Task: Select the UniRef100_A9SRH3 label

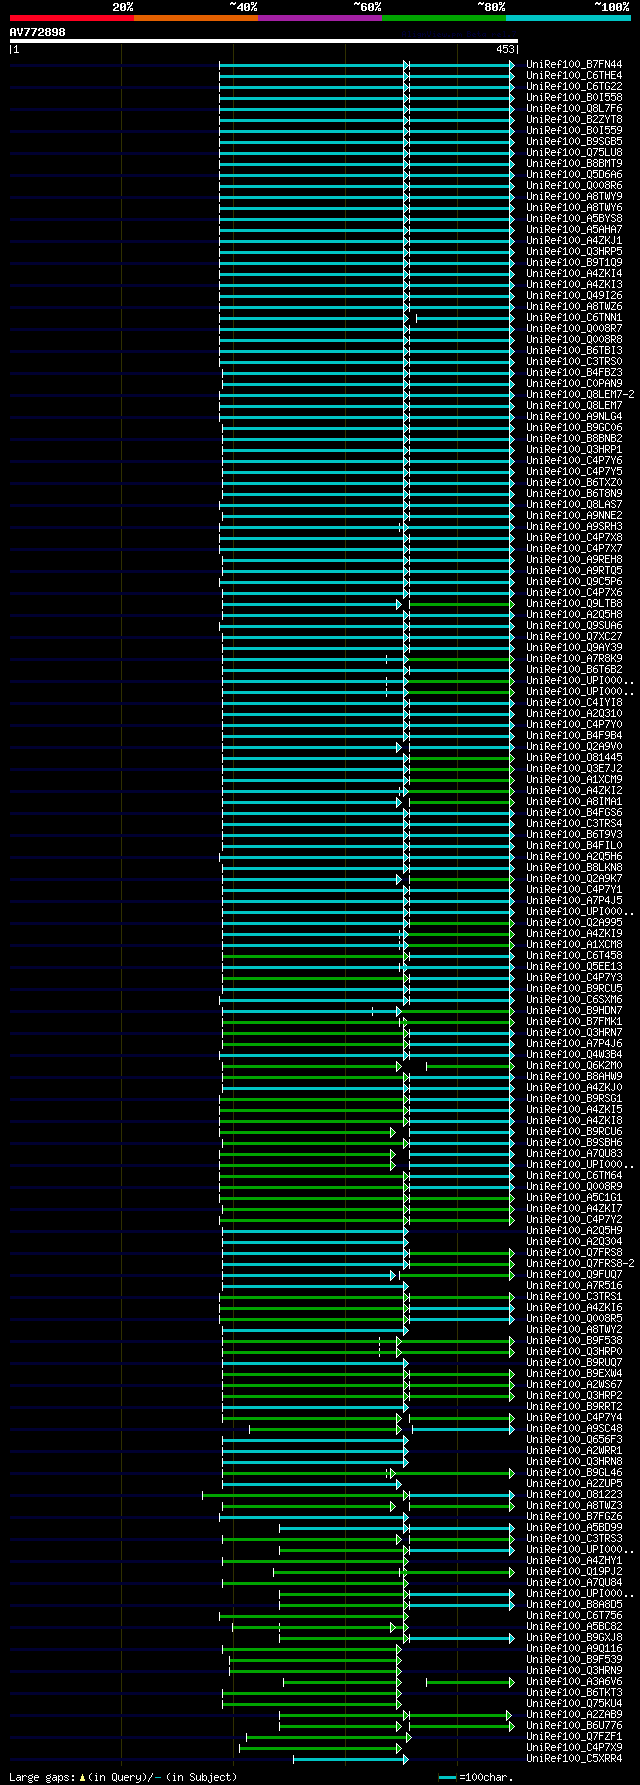Action: click(x=574, y=526)
